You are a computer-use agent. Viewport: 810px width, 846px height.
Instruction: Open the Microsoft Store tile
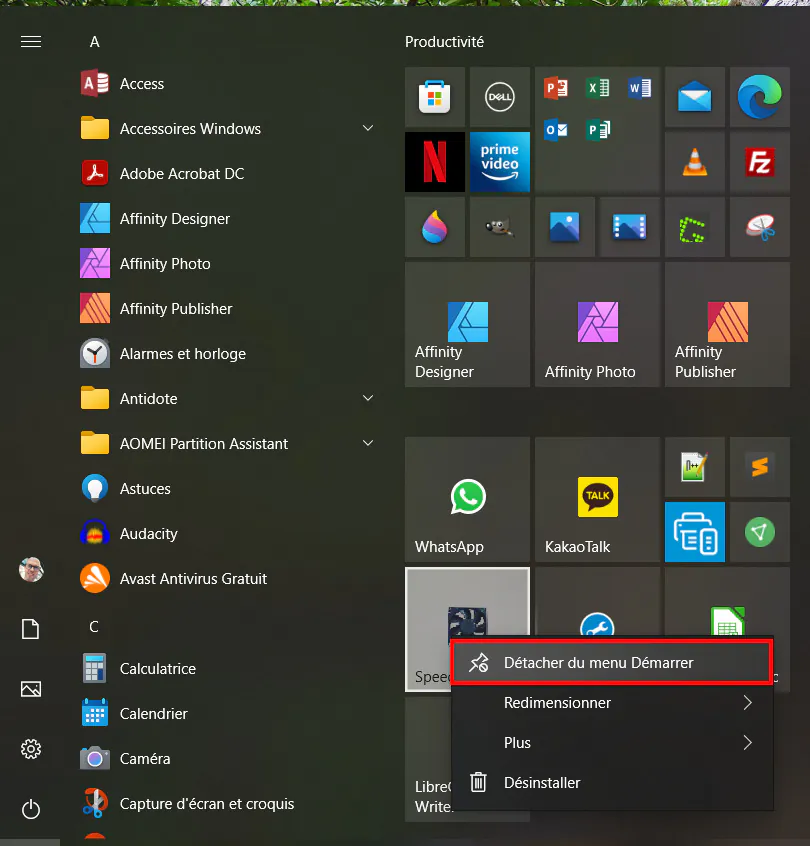(434, 97)
